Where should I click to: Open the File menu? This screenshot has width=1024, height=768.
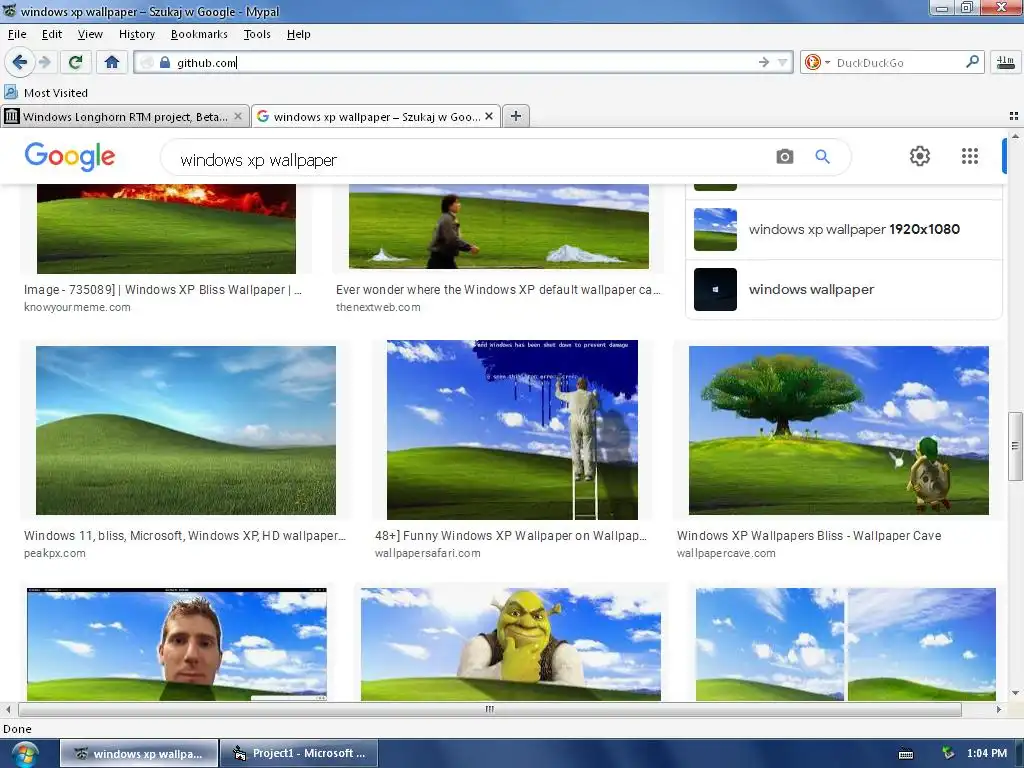pos(17,34)
